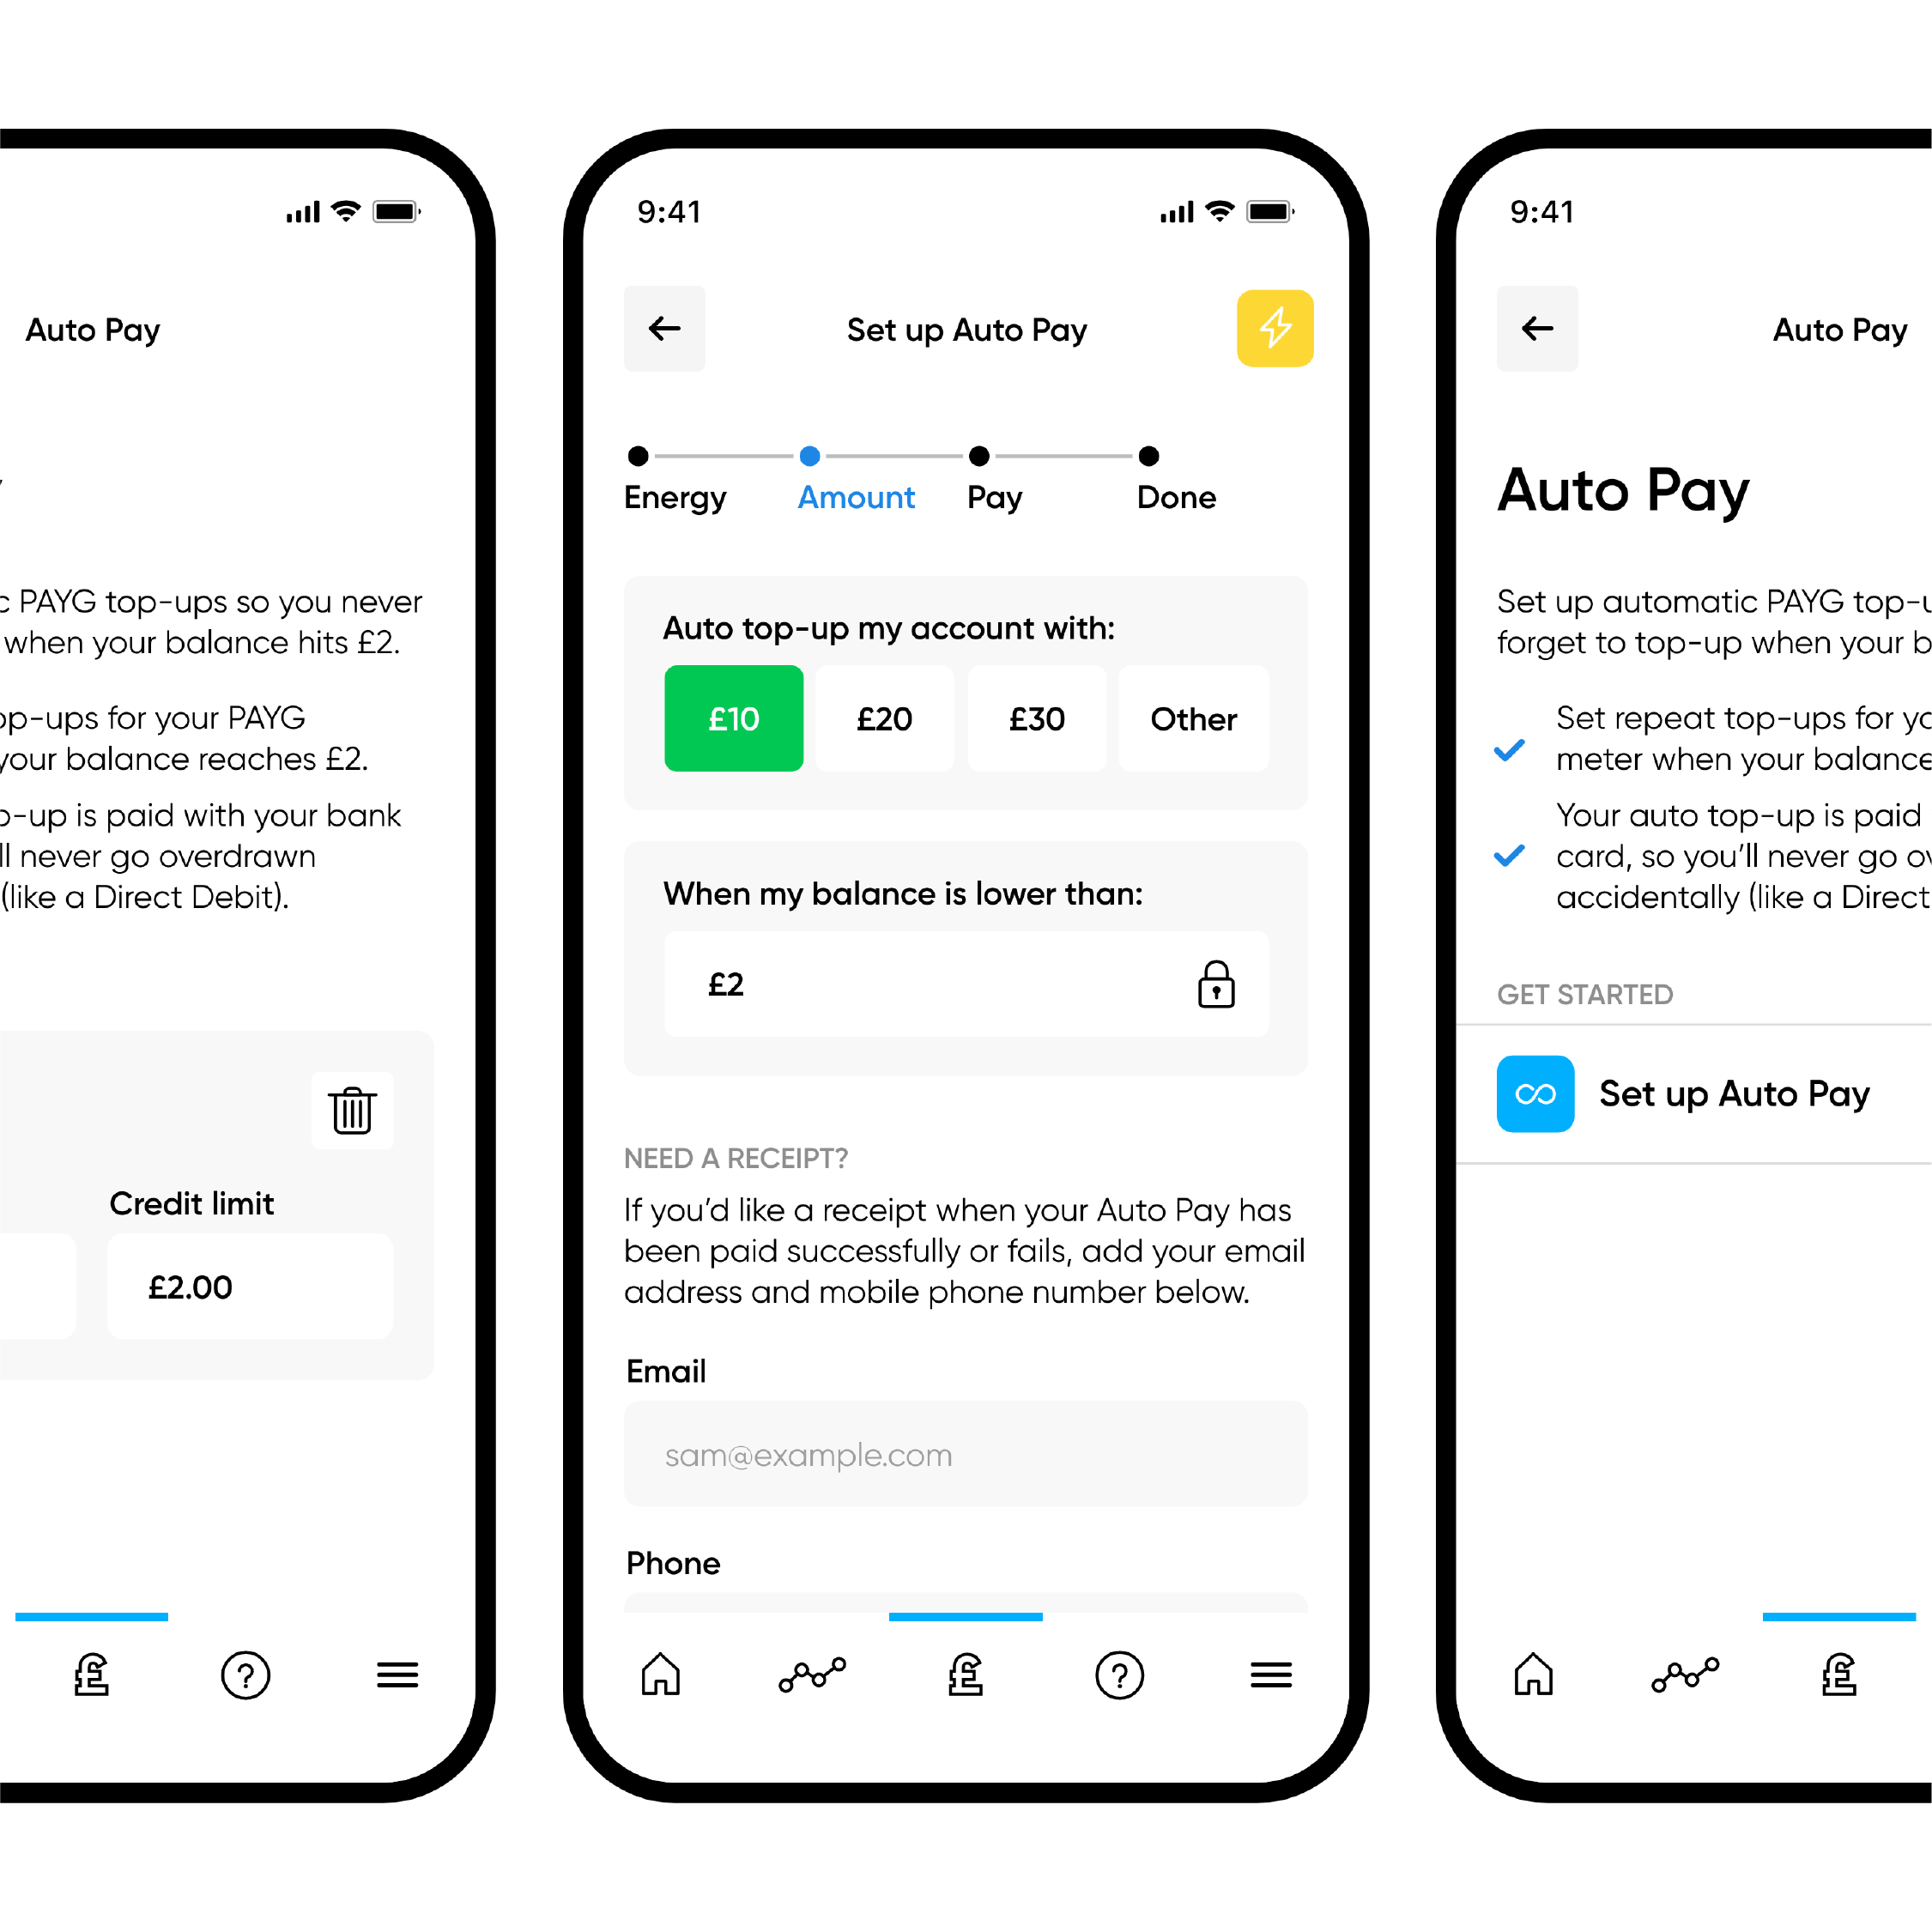
Task: Tap the lock icon next to balance field
Action: point(1217,984)
